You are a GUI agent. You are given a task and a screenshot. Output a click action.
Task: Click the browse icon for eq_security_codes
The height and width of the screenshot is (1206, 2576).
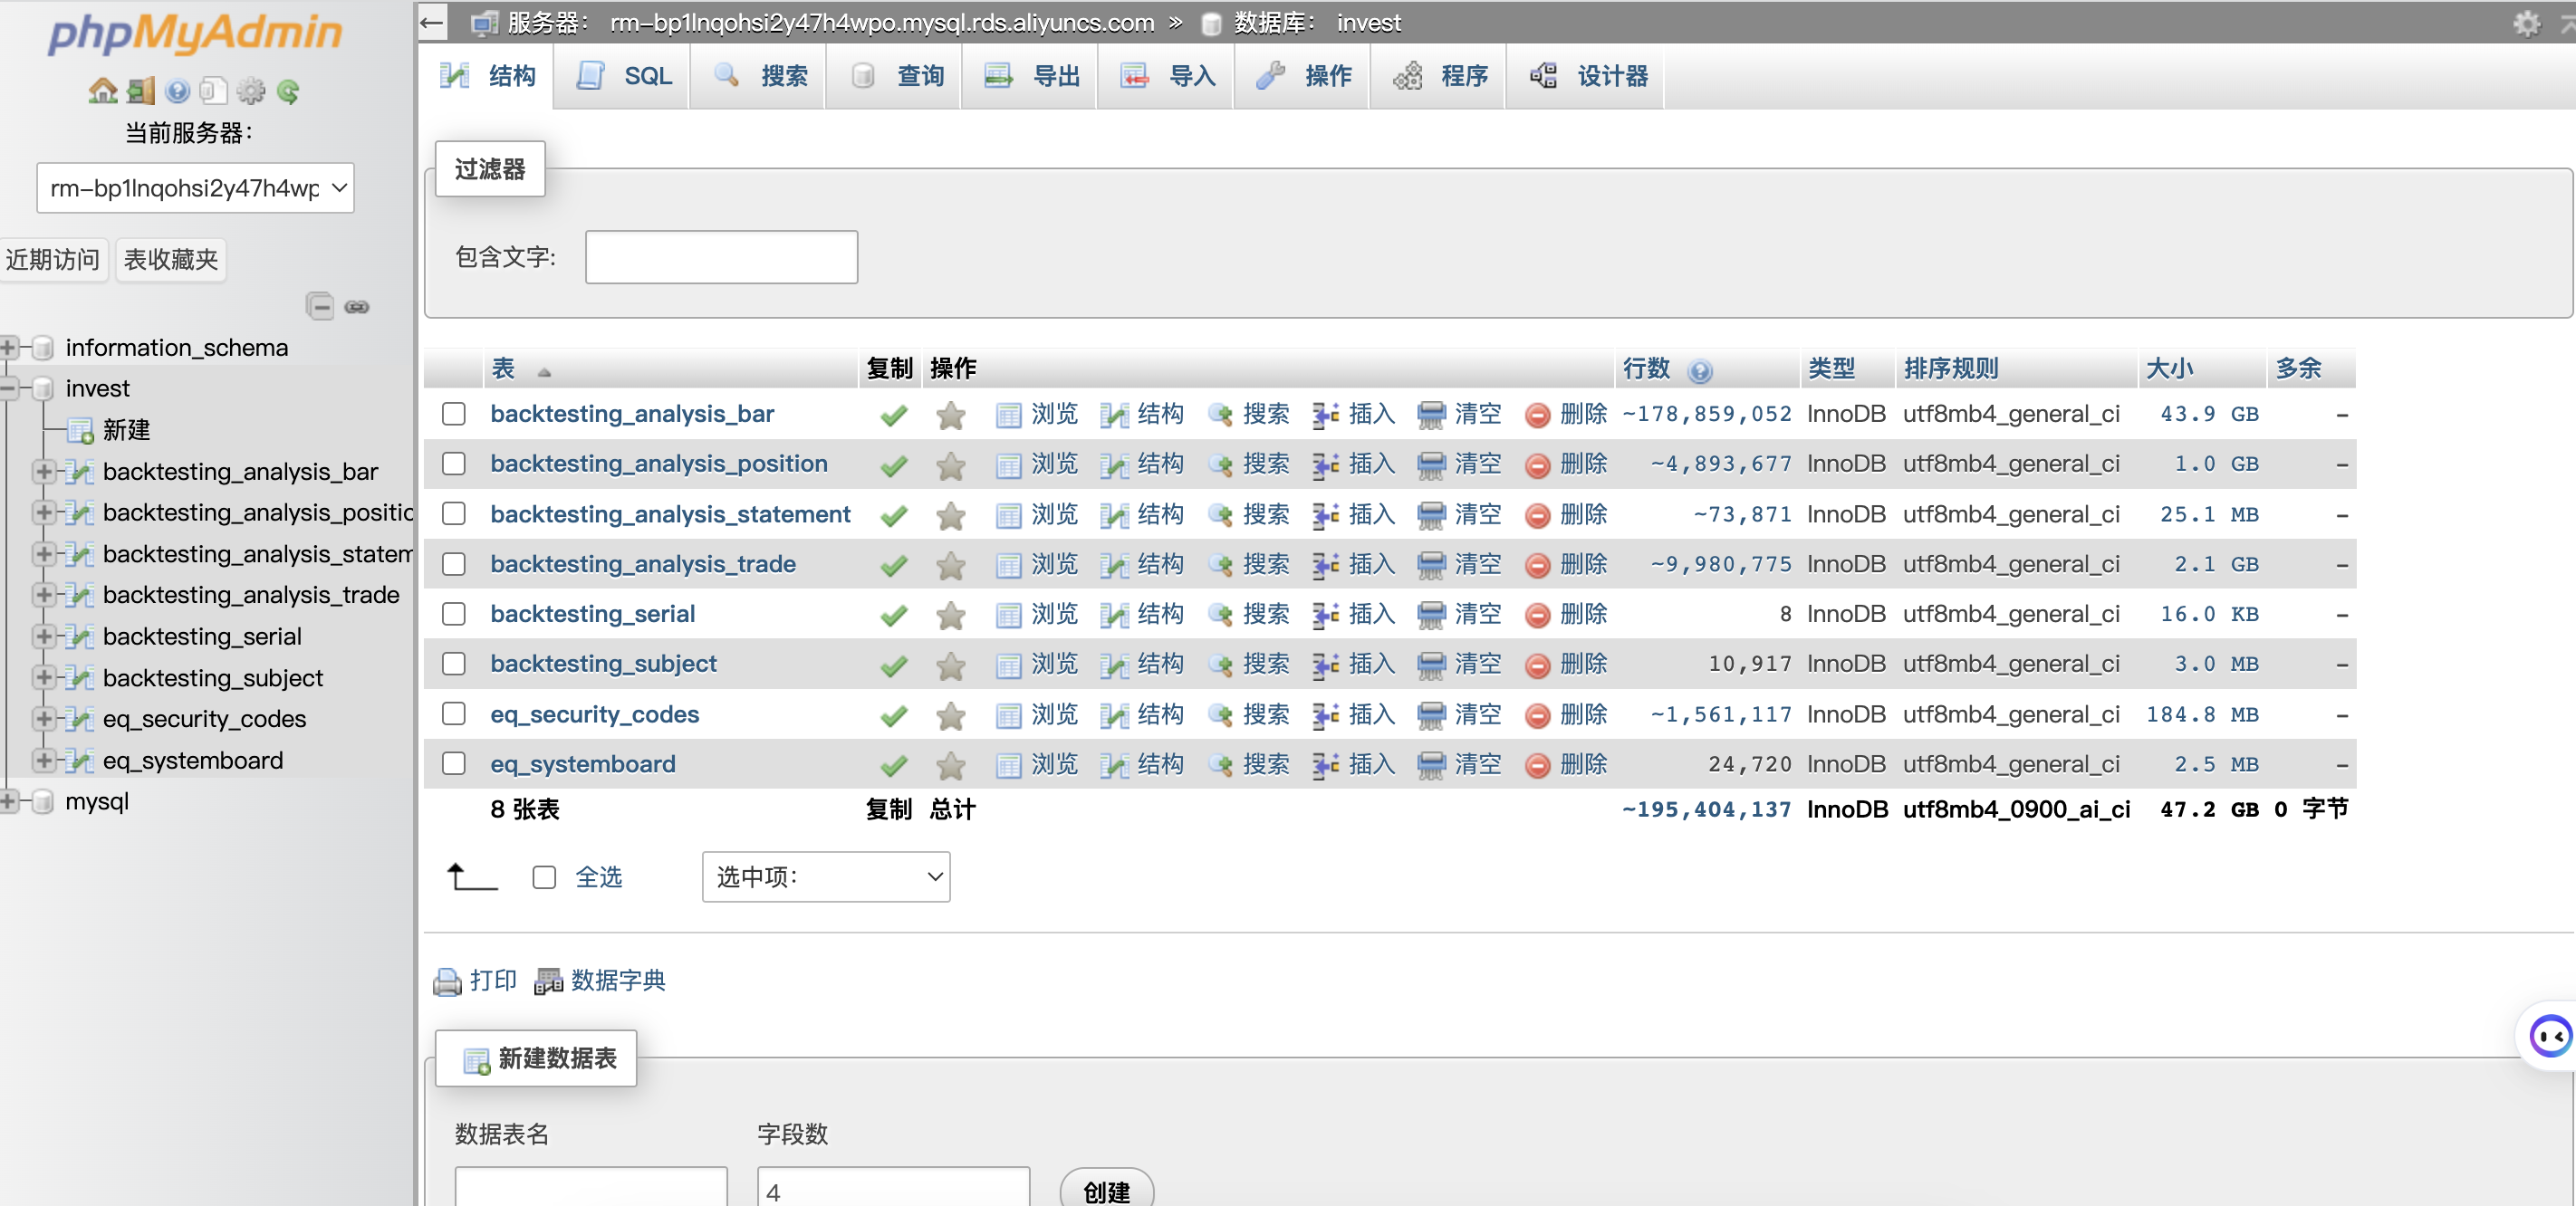(1008, 715)
